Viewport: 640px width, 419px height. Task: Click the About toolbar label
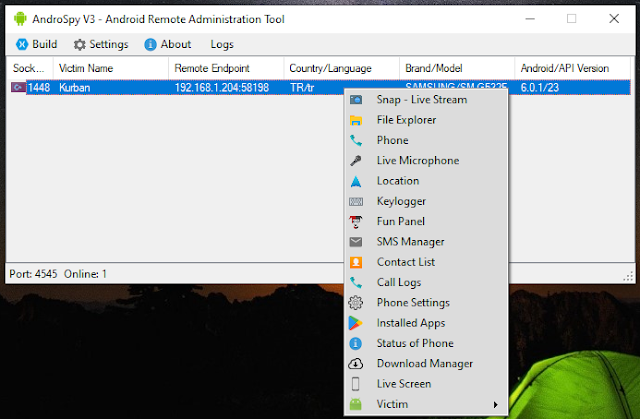click(176, 44)
